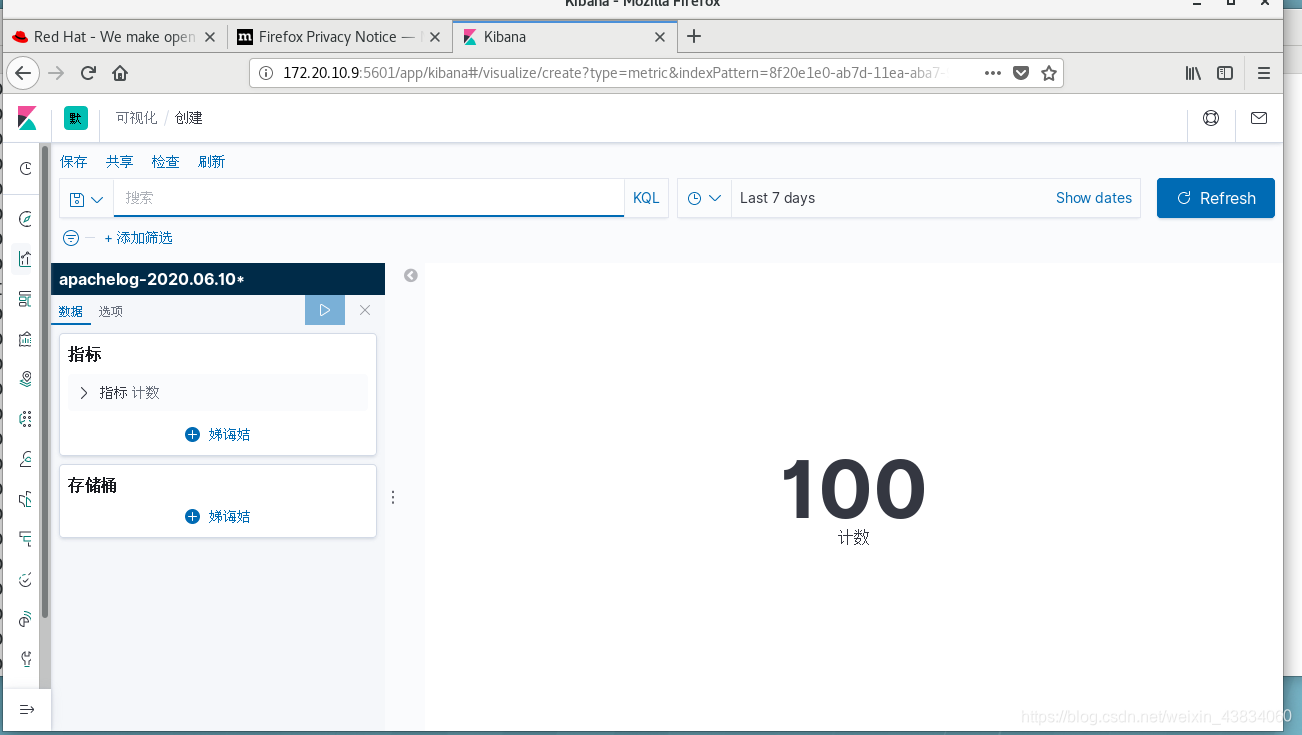Open Visualize chart icon in sidebar
The width and height of the screenshot is (1302, 735).
coord(26,259)
